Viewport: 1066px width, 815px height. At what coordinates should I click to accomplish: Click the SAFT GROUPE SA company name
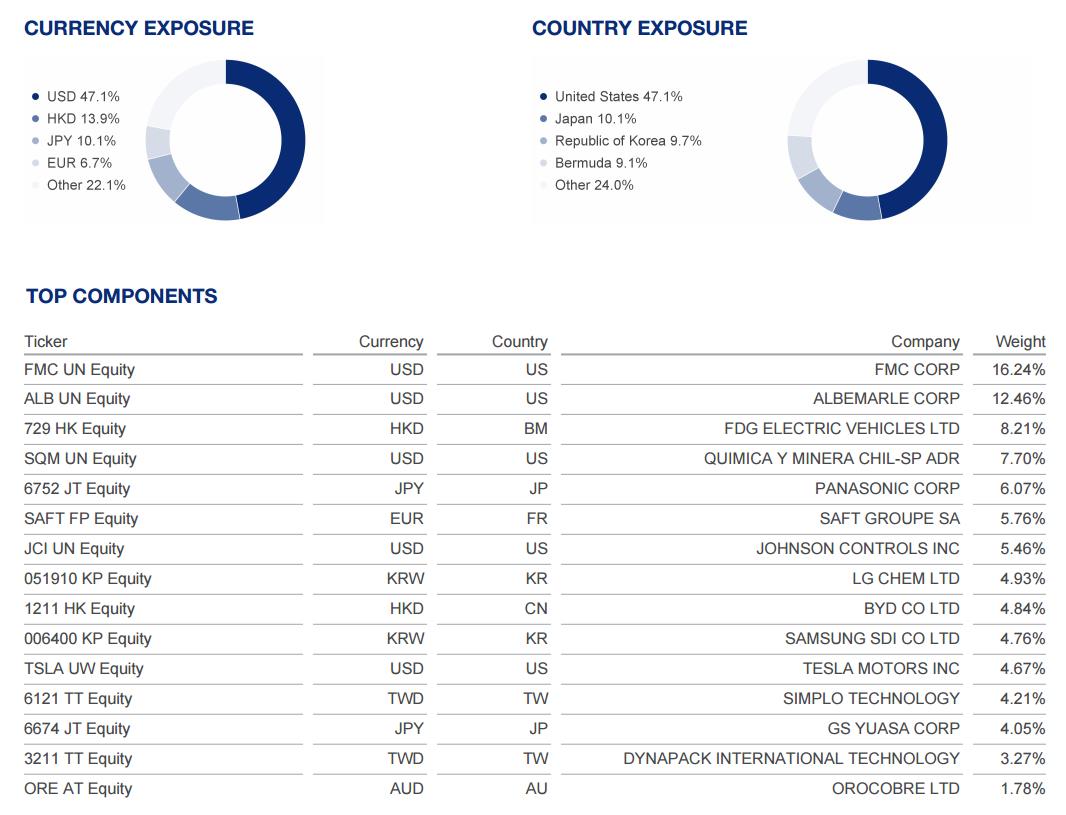[890, 519]
